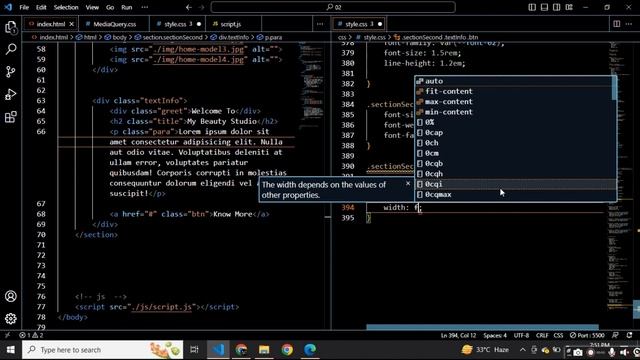Select the right group style.css tab
The image size is (640, 360).
(x=359, y=24)
